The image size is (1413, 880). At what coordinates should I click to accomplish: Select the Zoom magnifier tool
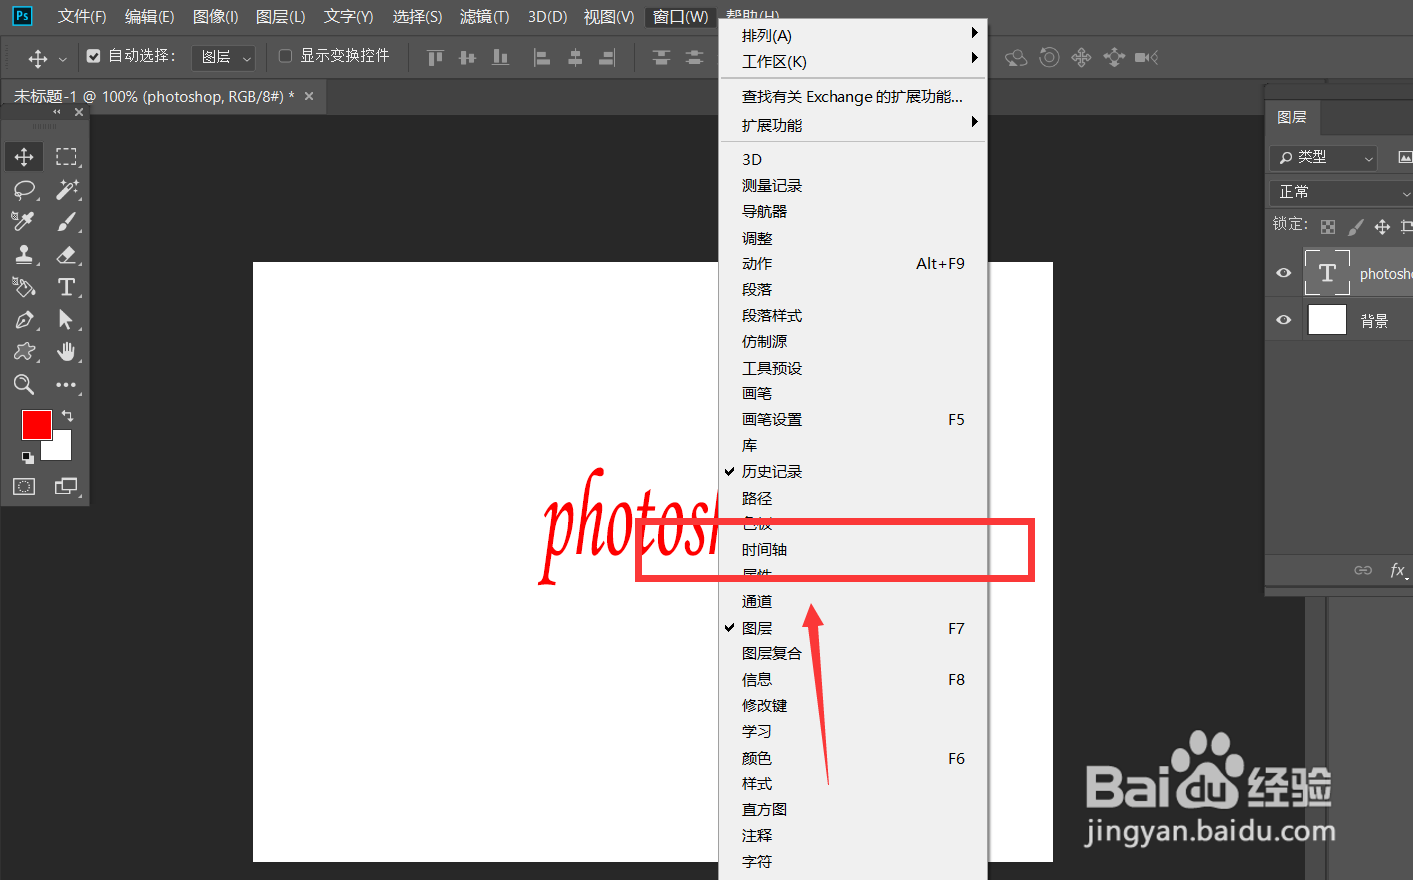[24, 385]
